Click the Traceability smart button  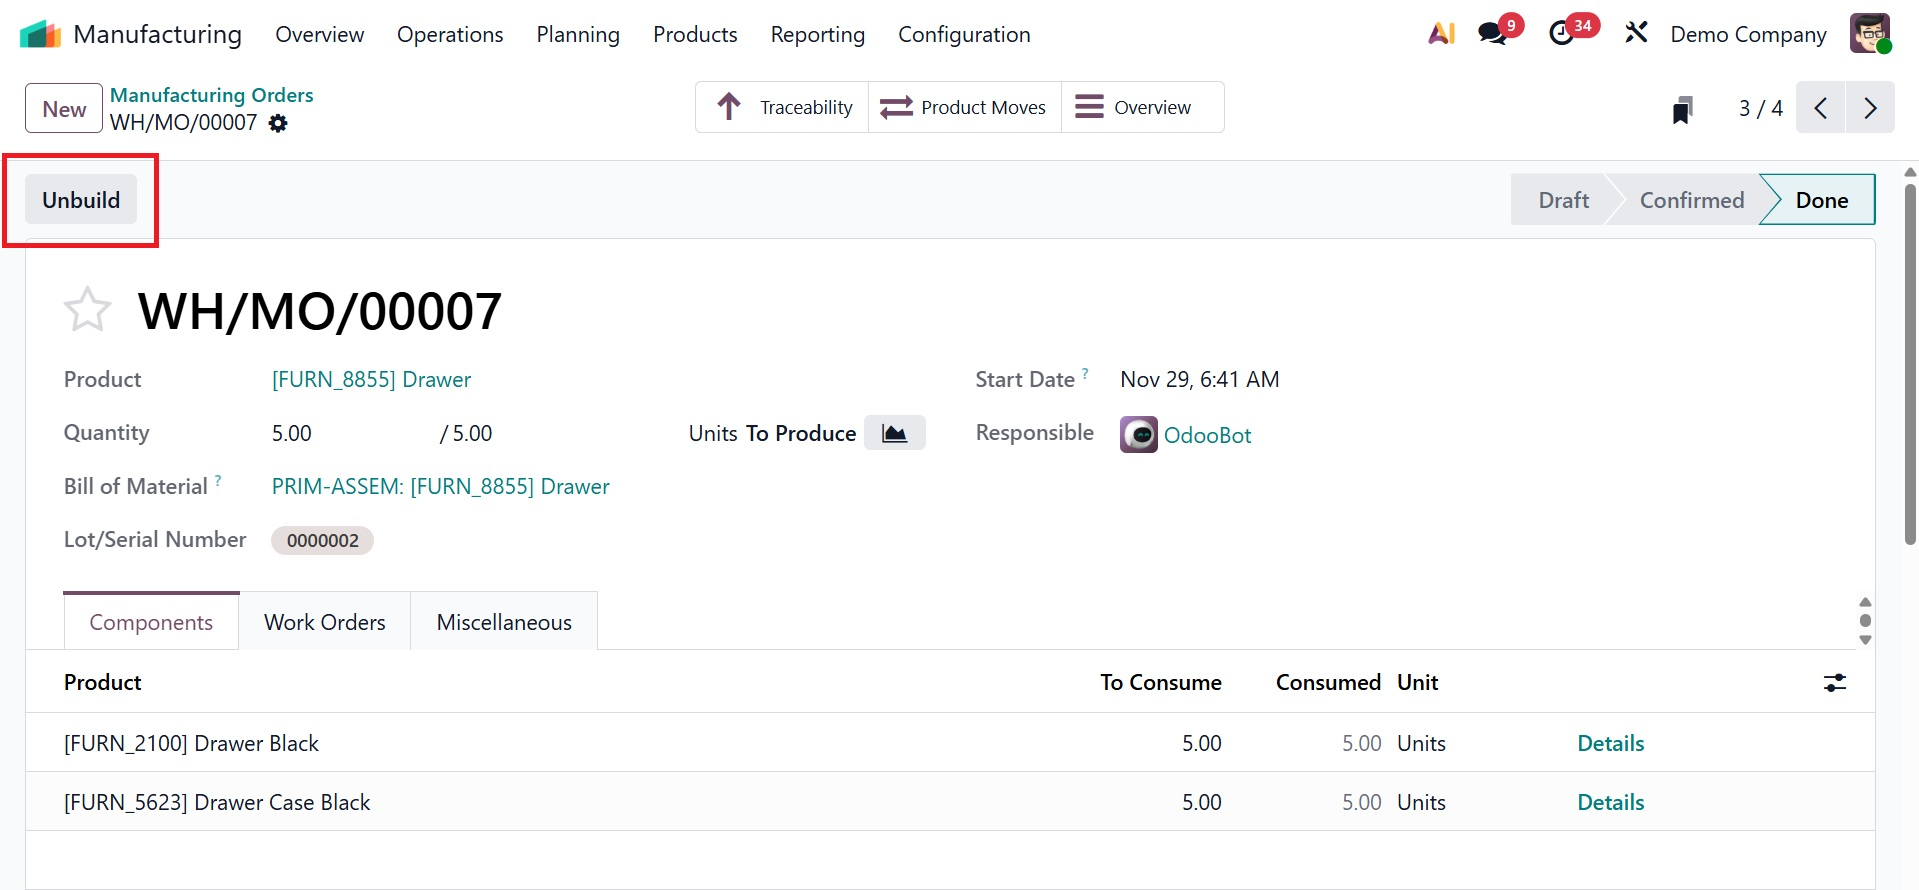783,107
